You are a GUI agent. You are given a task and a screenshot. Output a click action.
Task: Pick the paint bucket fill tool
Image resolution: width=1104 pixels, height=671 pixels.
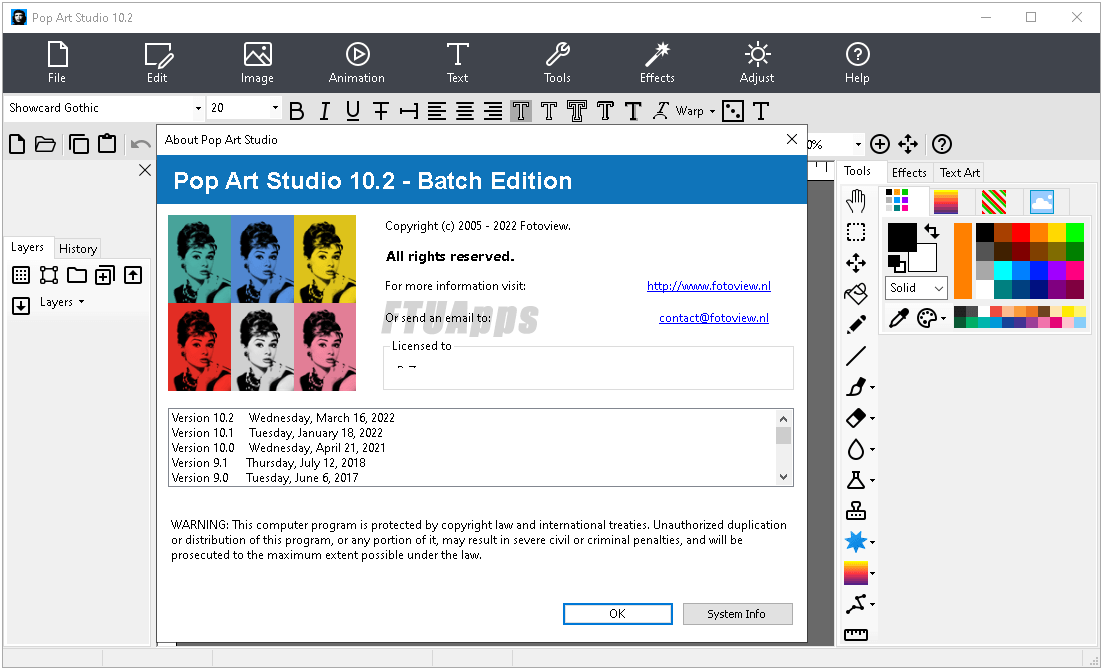point(855,294)
